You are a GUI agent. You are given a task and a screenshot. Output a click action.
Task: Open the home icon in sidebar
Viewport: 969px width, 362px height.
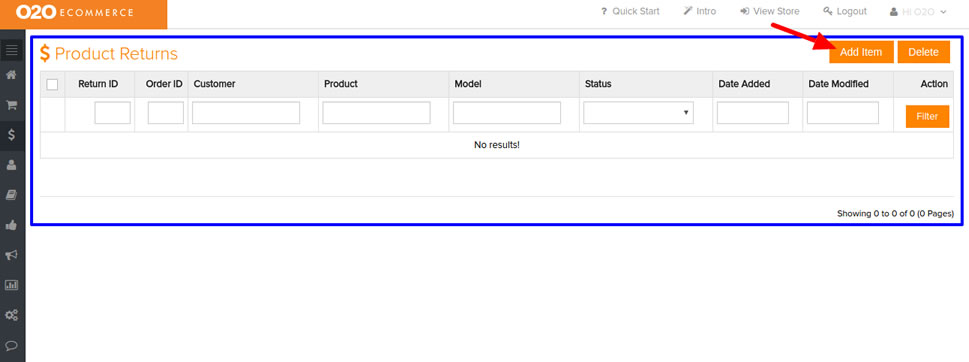click(12, 75)
